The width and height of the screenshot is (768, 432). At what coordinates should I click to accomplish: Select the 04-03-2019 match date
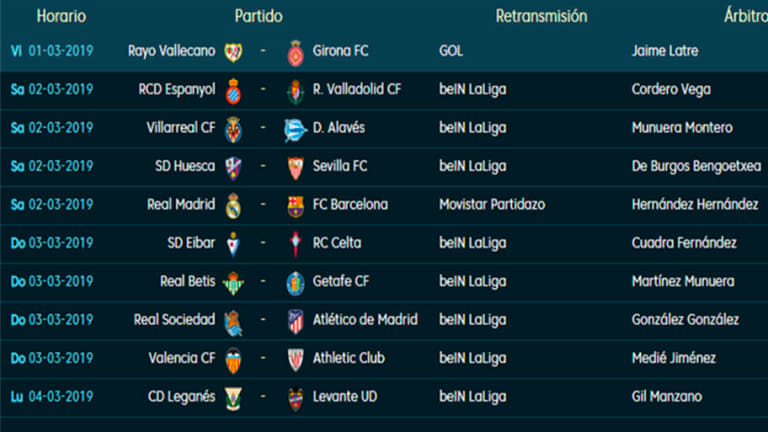tap(61, 397)
